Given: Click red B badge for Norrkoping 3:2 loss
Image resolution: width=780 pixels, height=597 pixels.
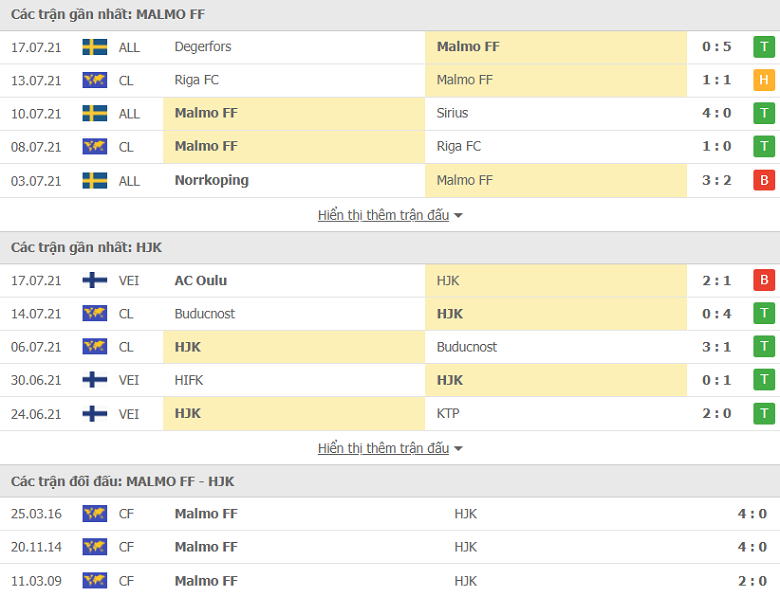Looking at the screenshot, I should pos(764,180).
